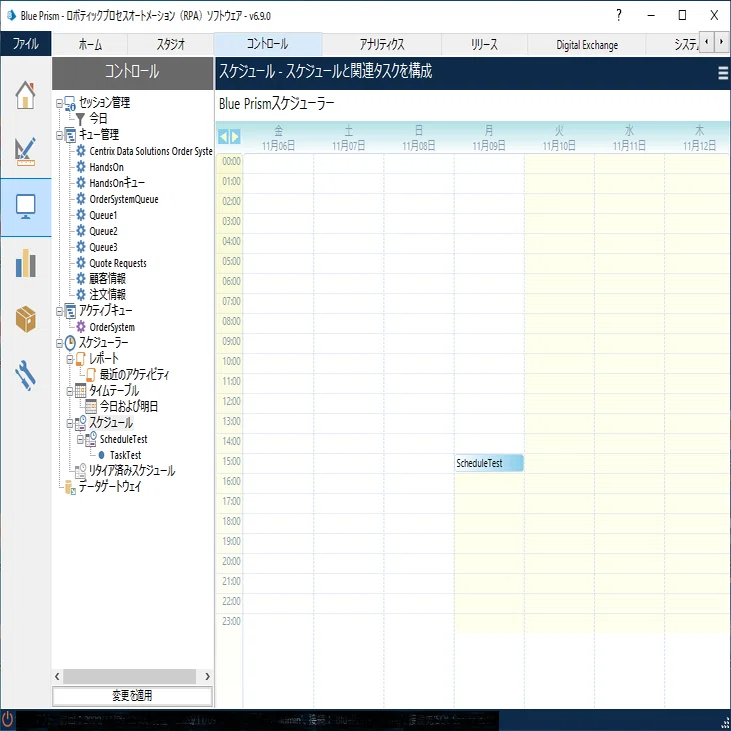Click the 金 11月06日 day header
The image size is (731, 731).
(x=278, y=138)
